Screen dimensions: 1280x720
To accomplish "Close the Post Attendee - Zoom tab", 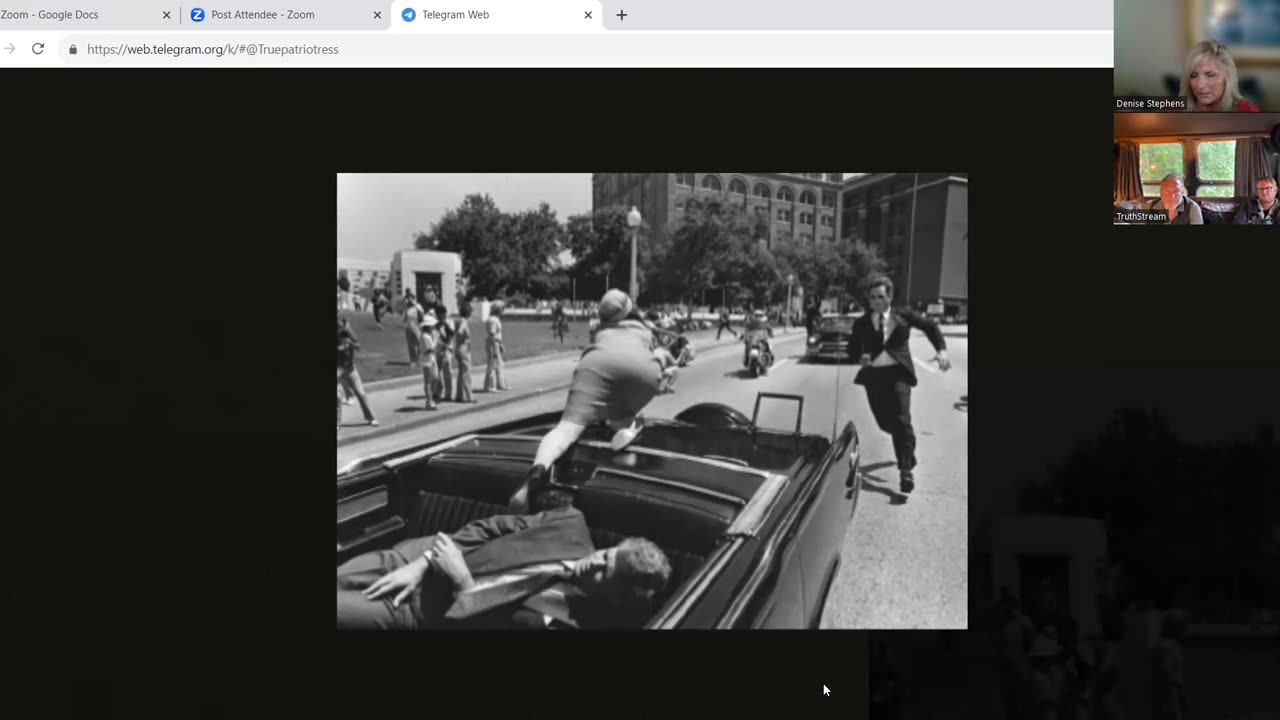I will pyautogui.click(x=377, y=15).
